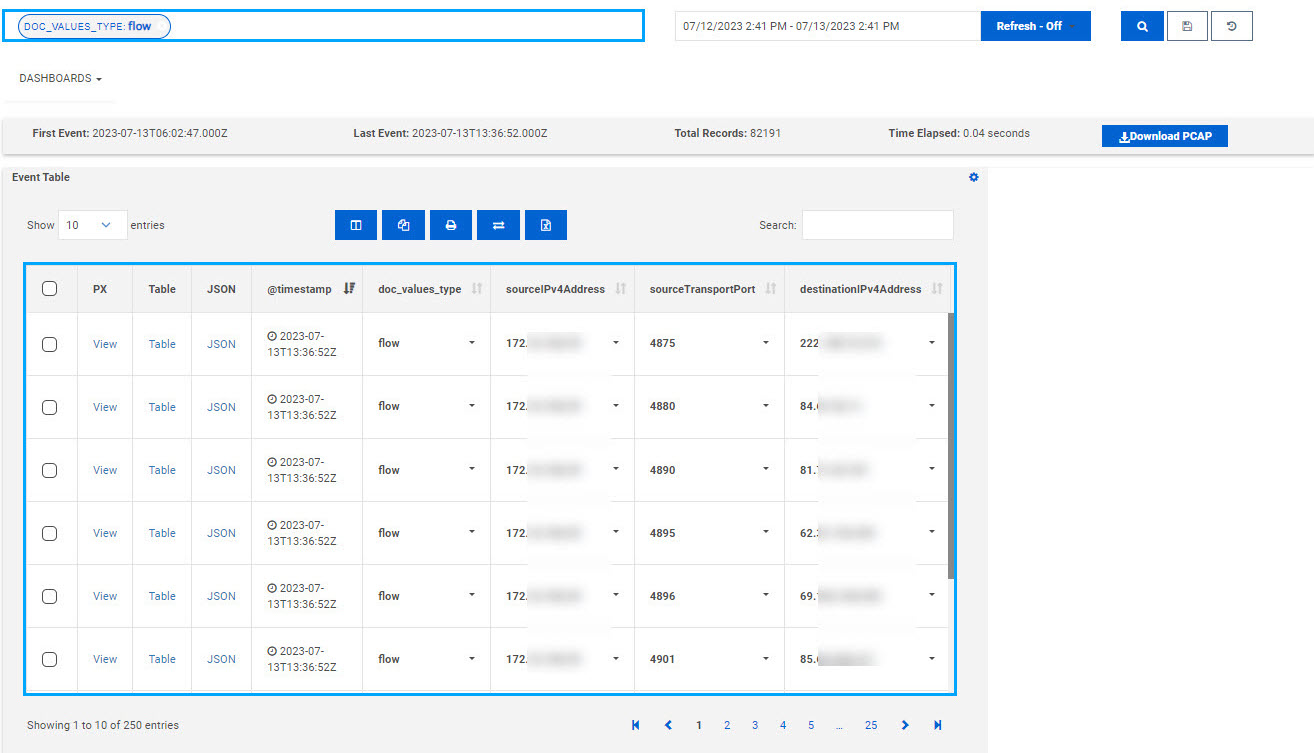
Task: Click the table Search input field
Action: (x=878, y=225)
